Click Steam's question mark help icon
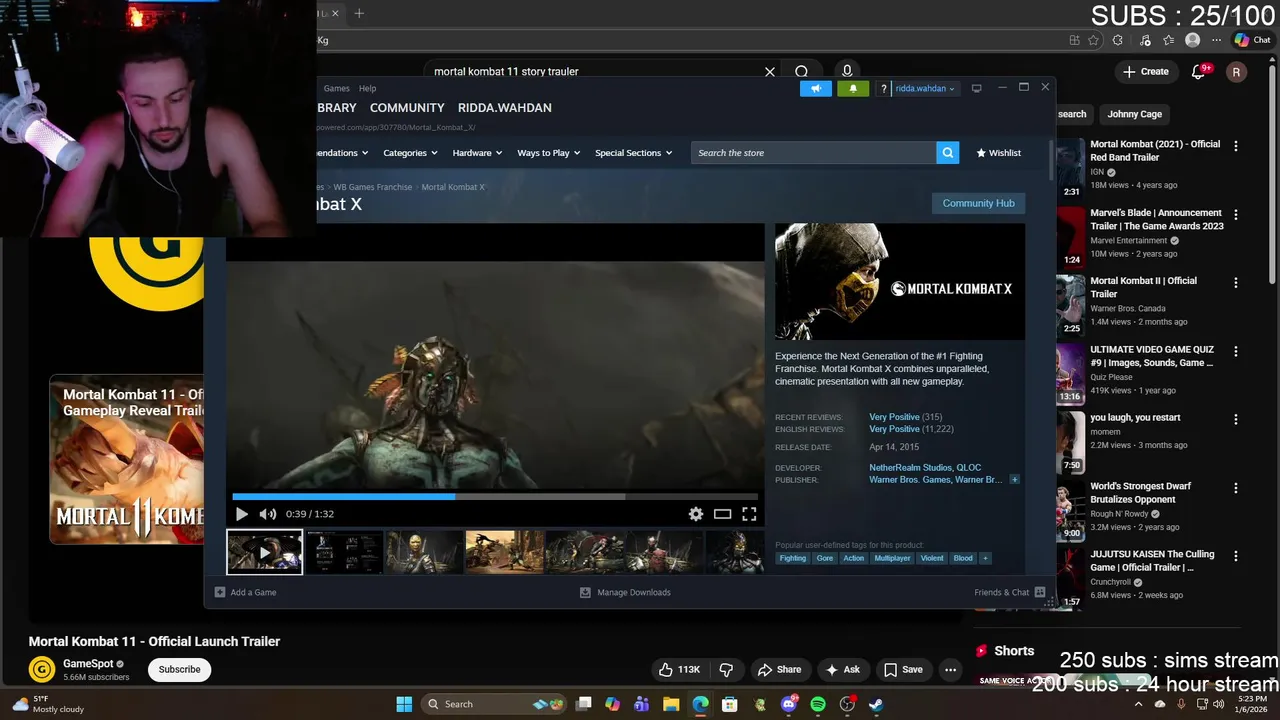Viewport: 1280px width, 720px height. click(x=883, y=88)
